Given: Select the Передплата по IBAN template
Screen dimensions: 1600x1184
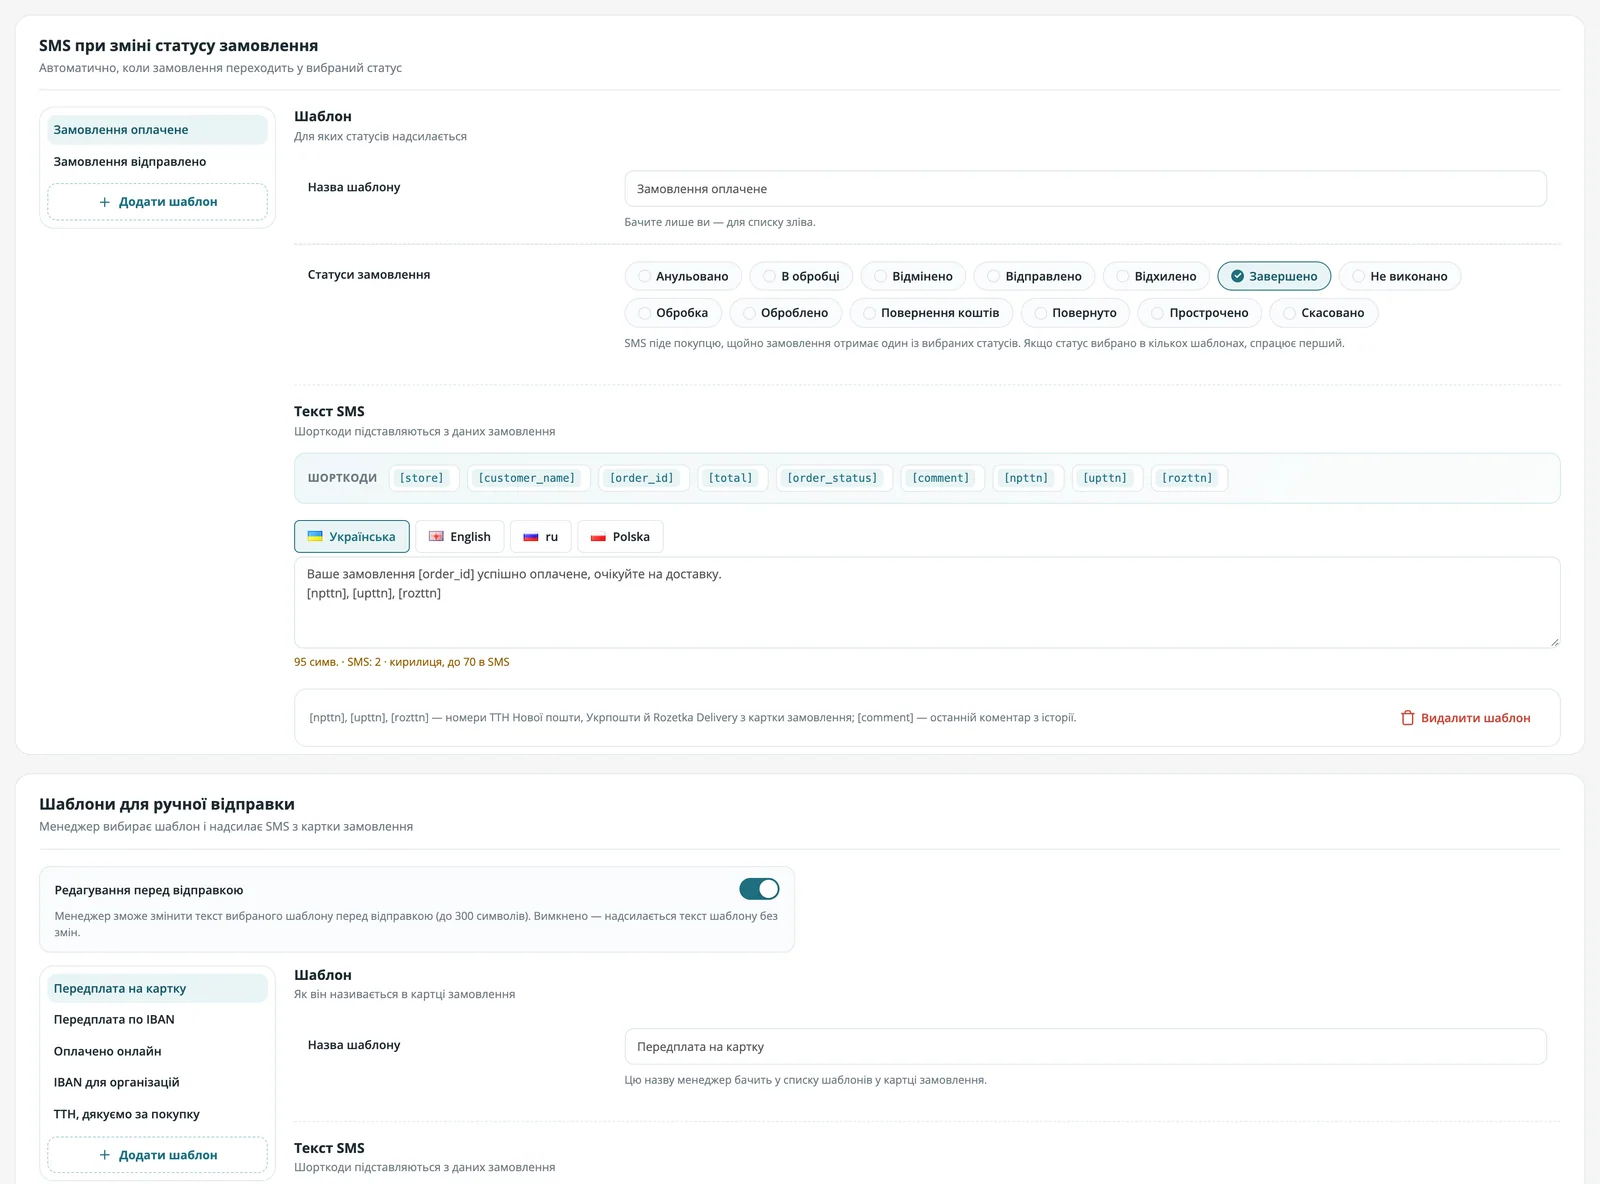Looking at the screenshot, I should pyautogui.click(x=157, y=1019).
